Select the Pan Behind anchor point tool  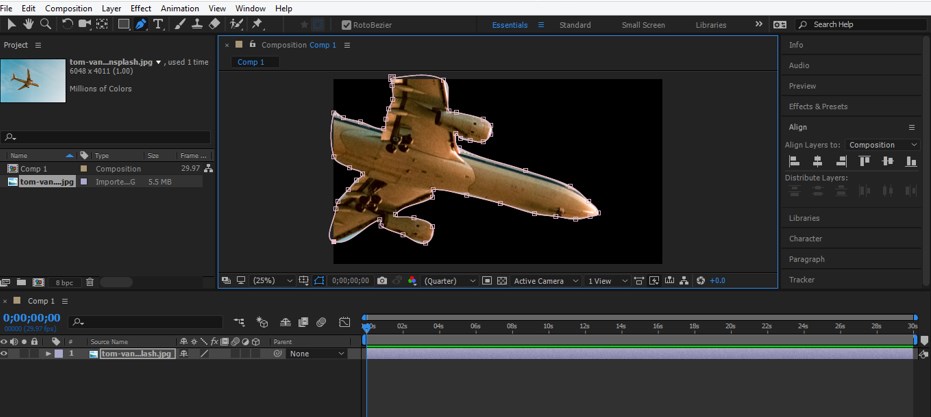click(102, 24)
